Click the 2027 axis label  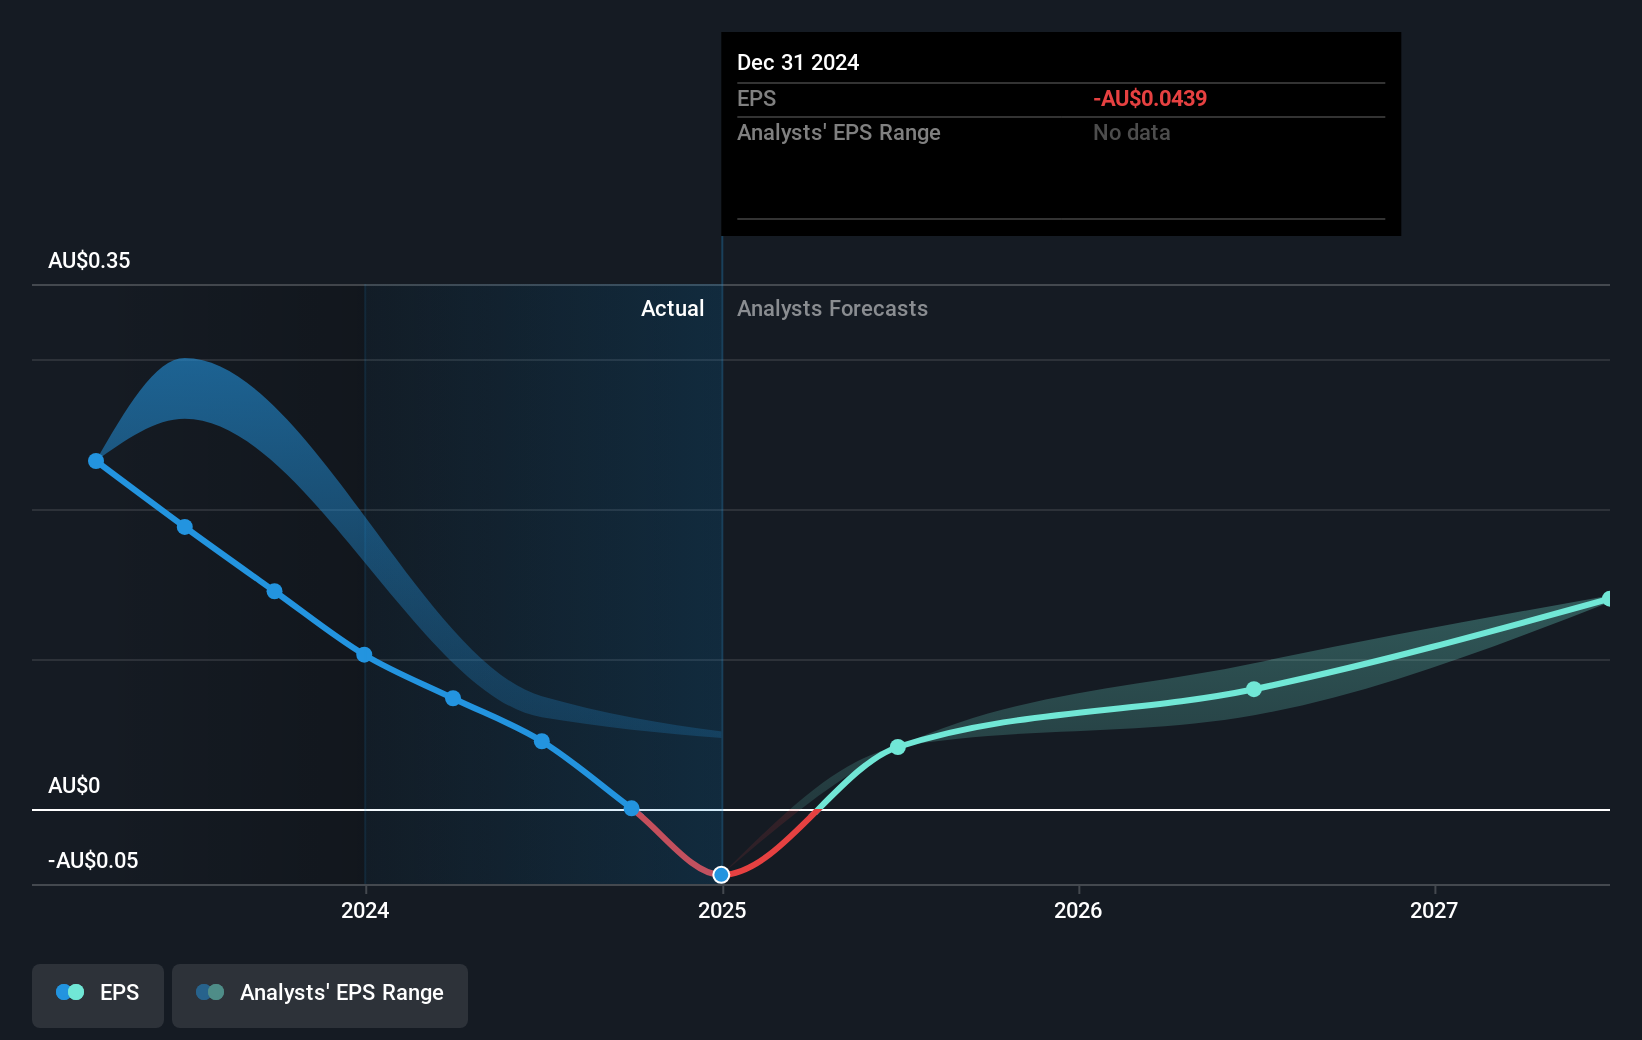pyautogui.click(x=1435, y=910)
